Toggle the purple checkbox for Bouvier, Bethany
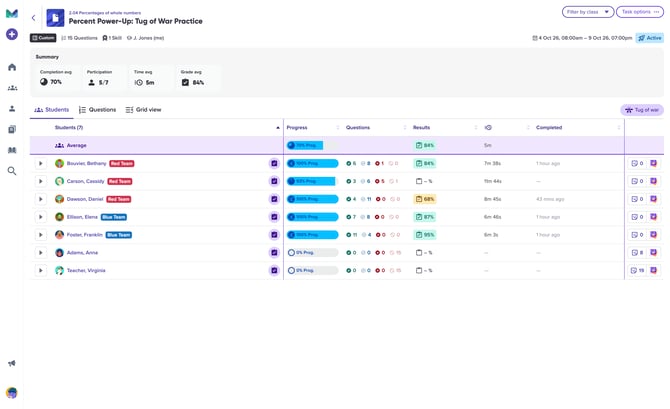The width and height of the screenshot is (670, 409). pos(274,163)
